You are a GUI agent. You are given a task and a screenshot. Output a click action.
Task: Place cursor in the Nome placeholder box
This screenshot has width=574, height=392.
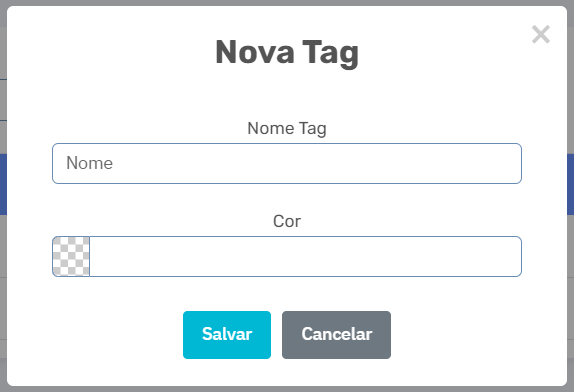point(287,163)
